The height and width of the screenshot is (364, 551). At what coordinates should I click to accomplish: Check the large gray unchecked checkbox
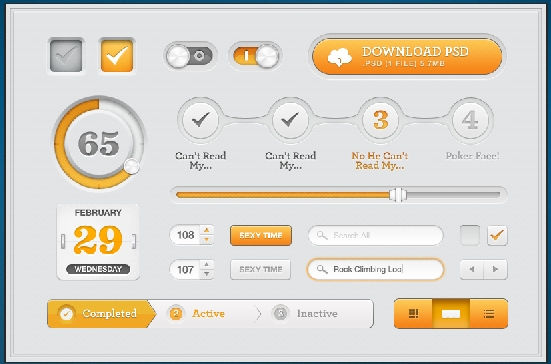[x=66, y=56]
